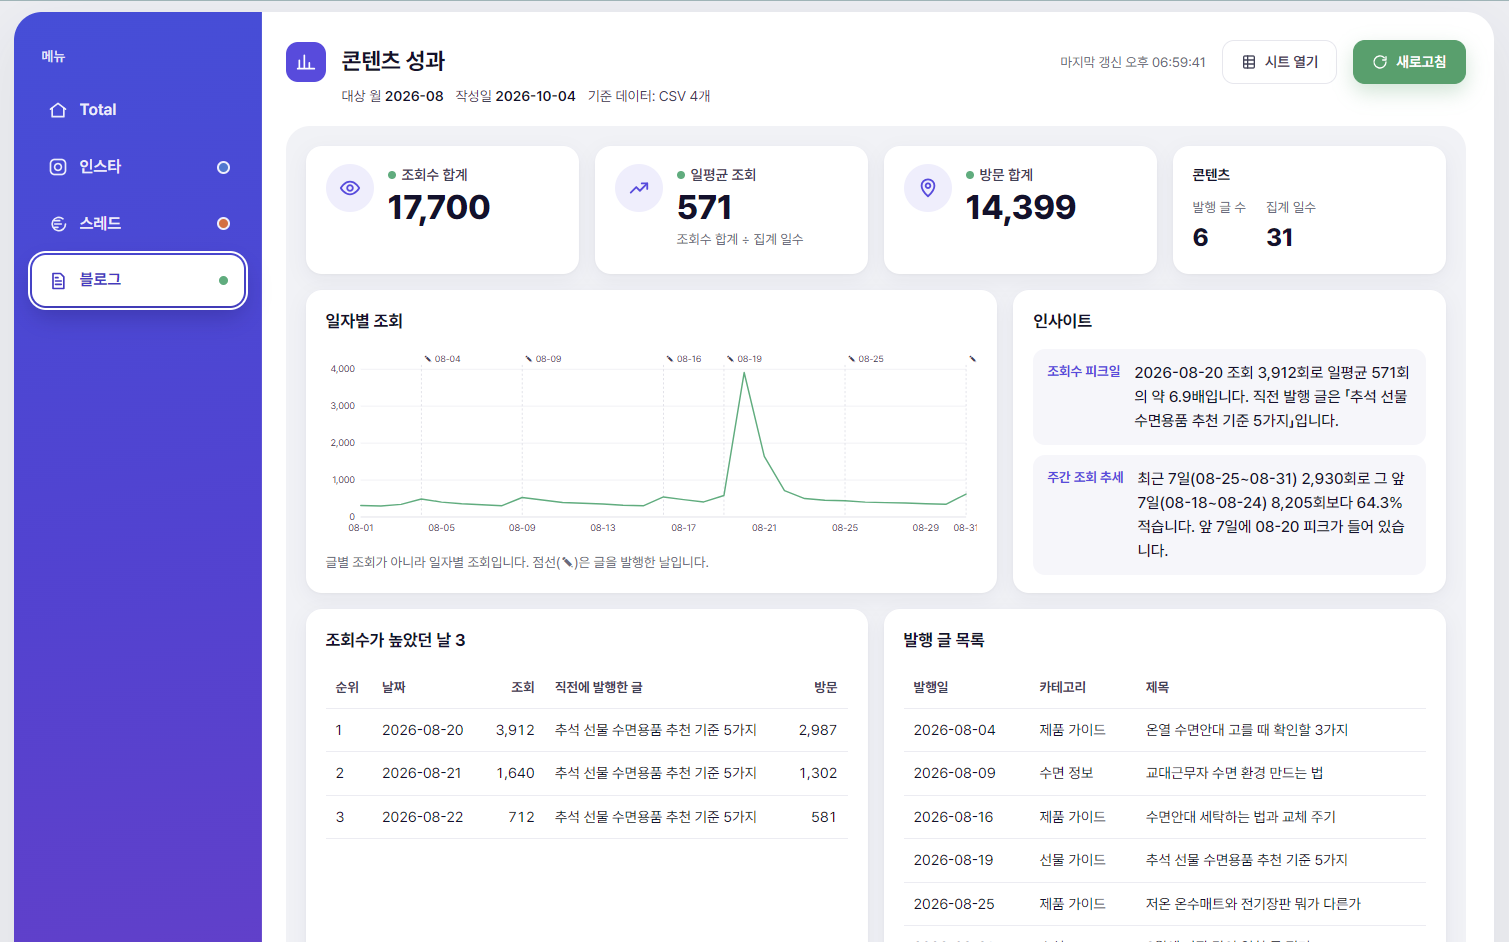This screenshot has height=942, width=1509.
Task: Click the location pin icon in 방문 합계 card
Action: point(928,188)
